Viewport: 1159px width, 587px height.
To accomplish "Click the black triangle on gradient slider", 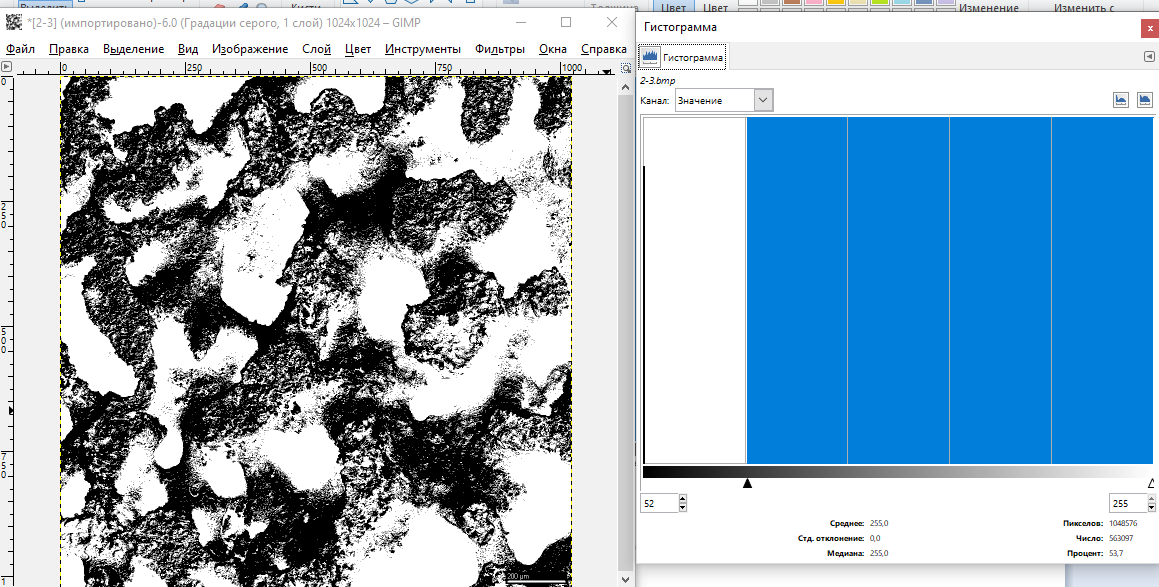I will pyautogui.click(x=747, y=484).
